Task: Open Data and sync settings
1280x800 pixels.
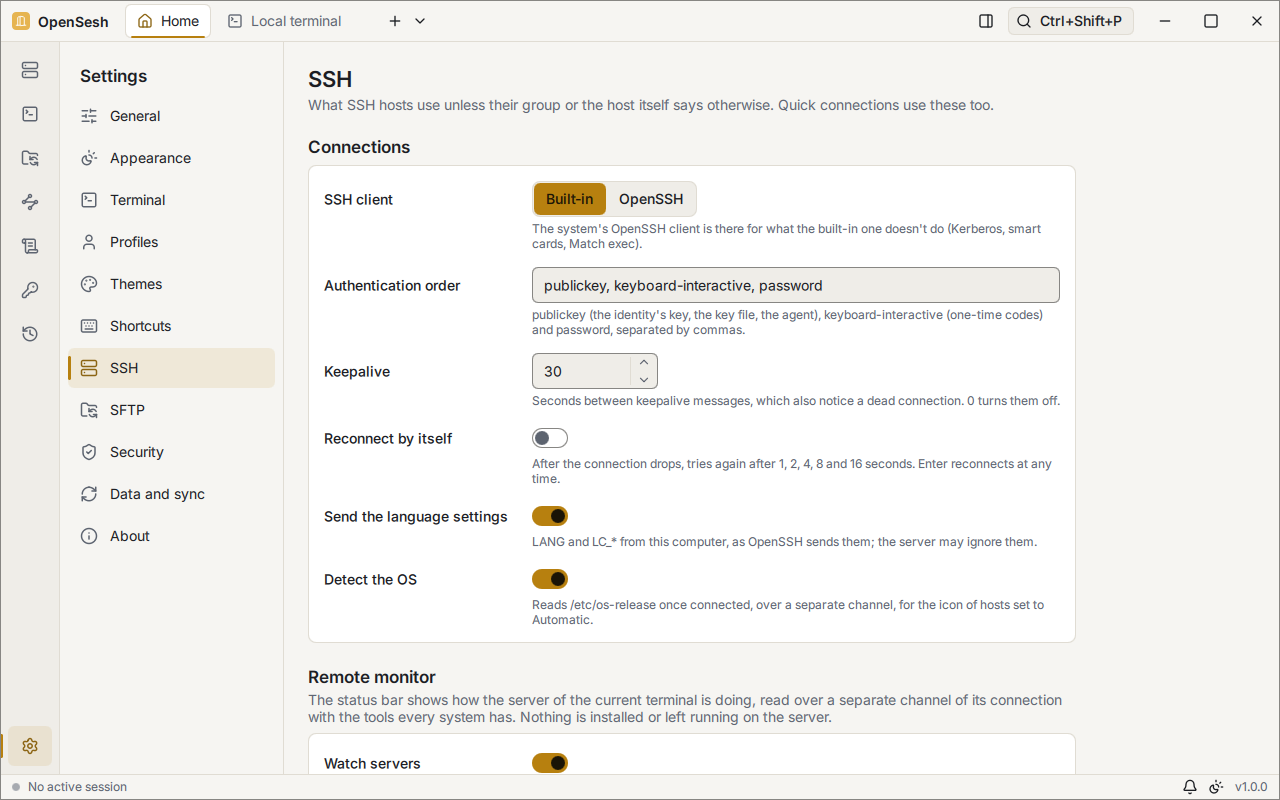Action: pyautogui.click(x=171, y=494)
